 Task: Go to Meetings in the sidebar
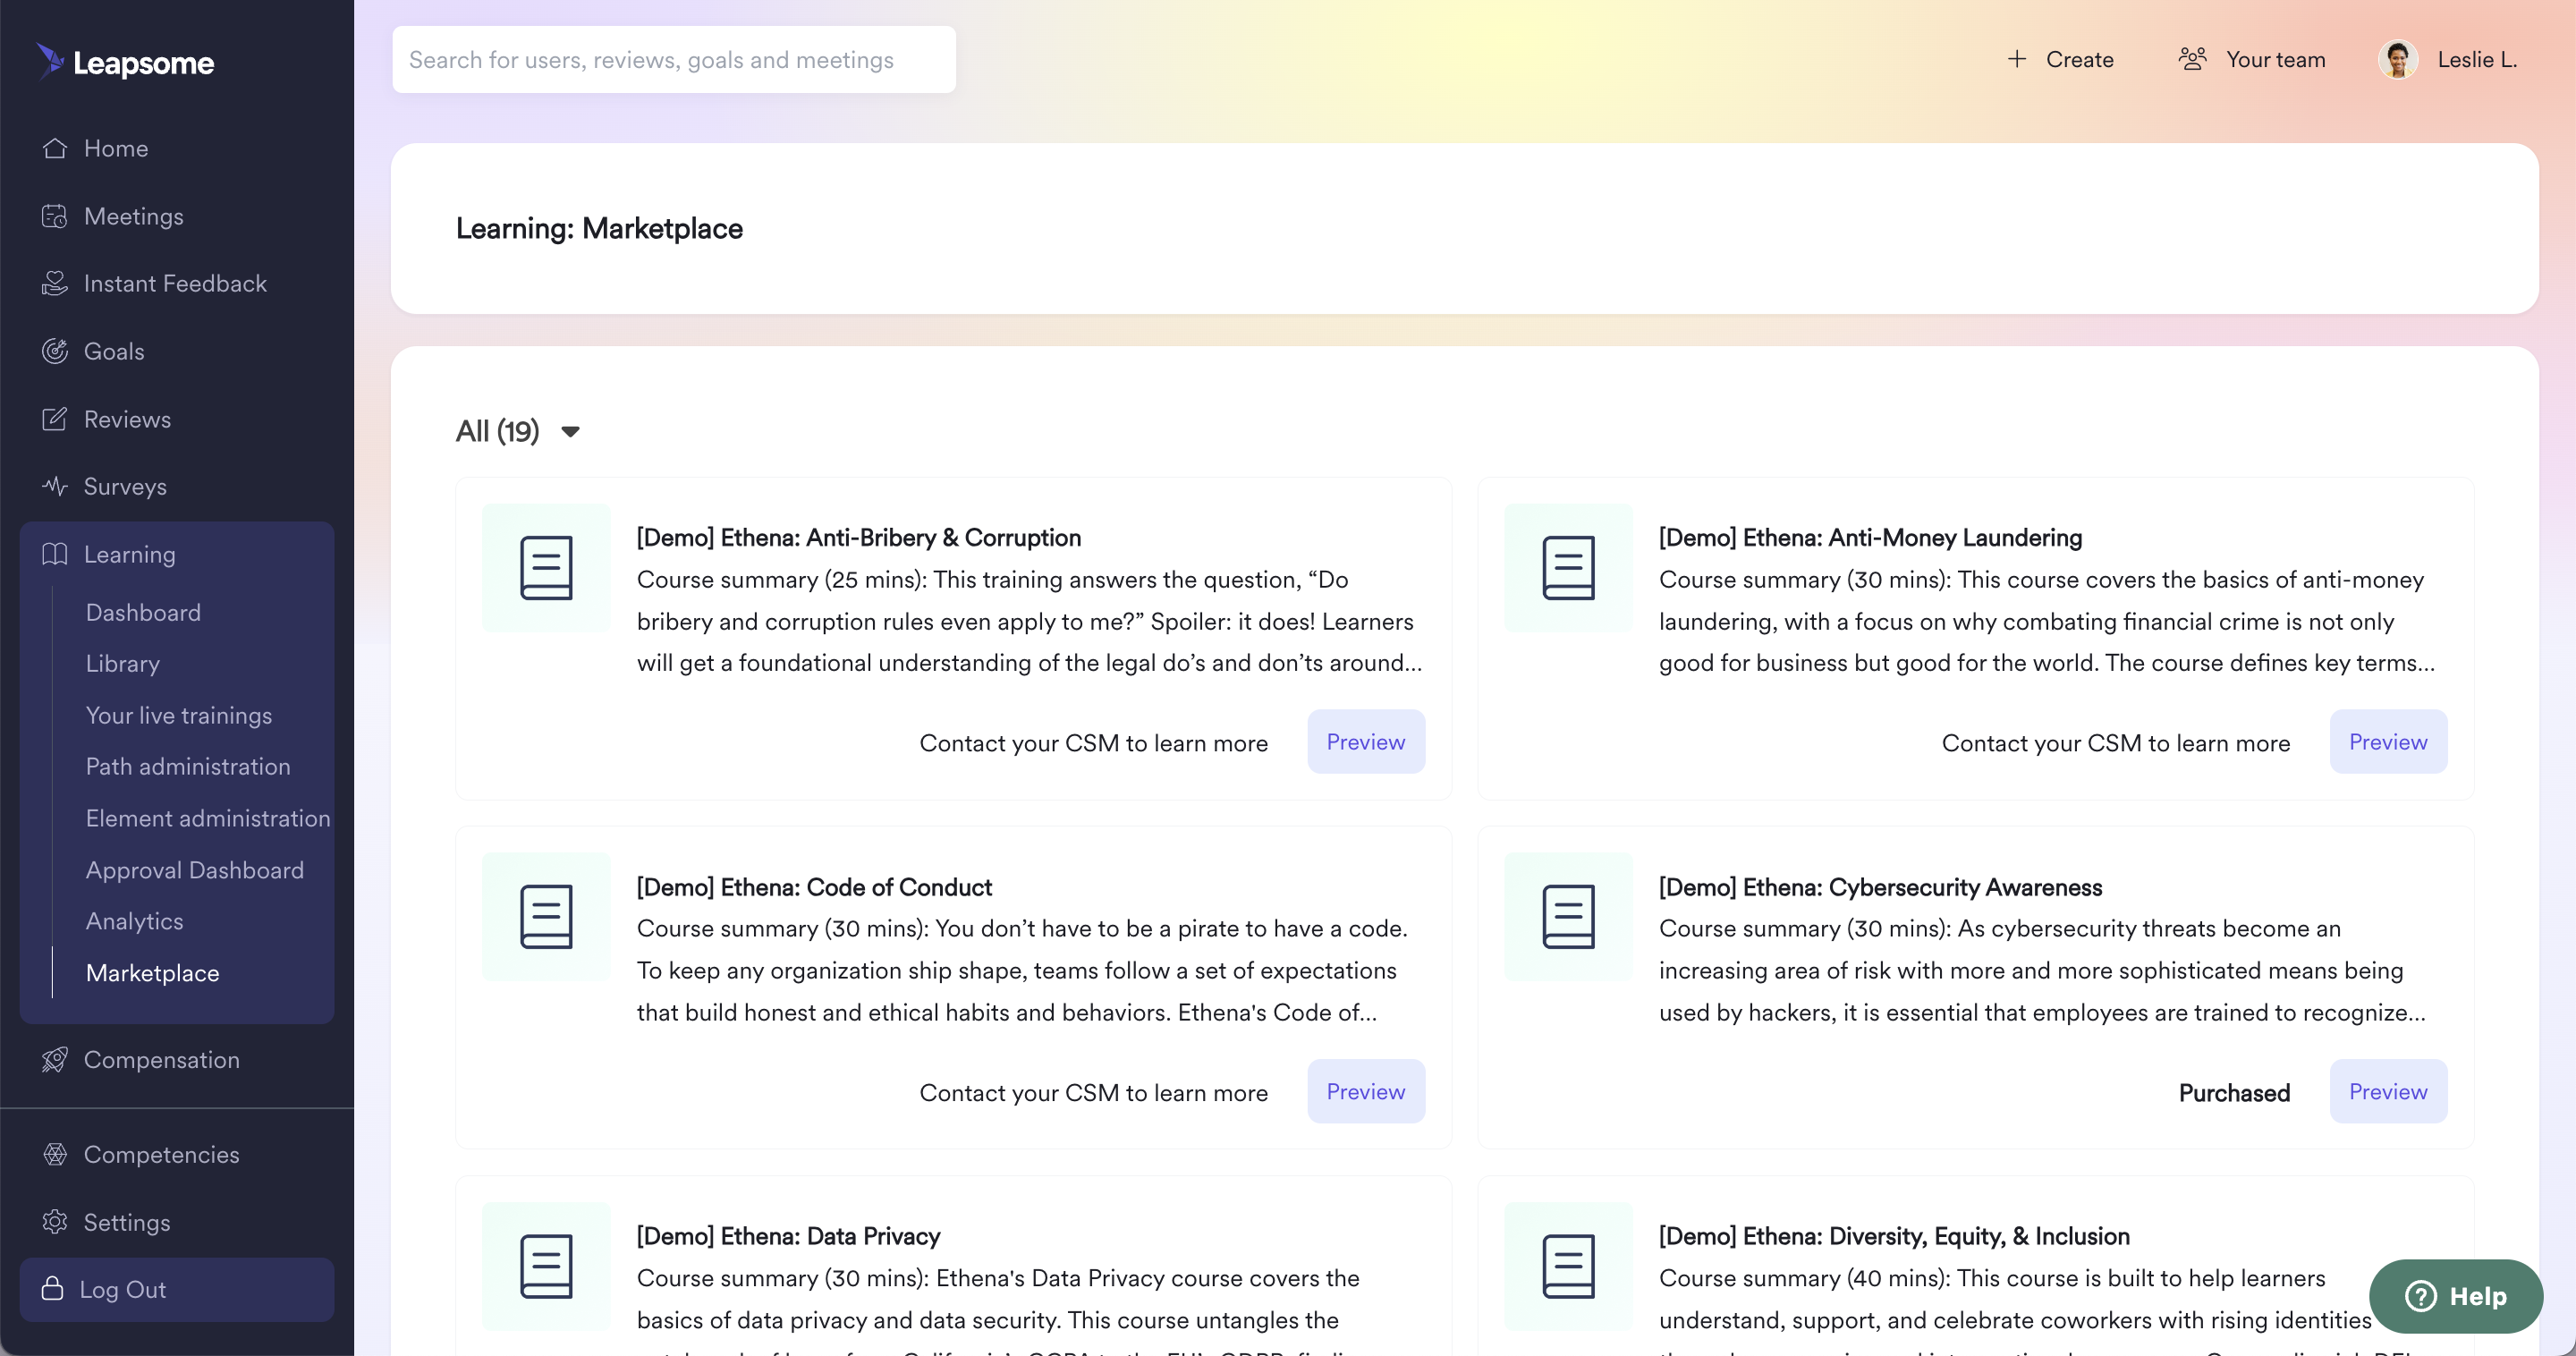pyautogui.click(x=134, y=216)
